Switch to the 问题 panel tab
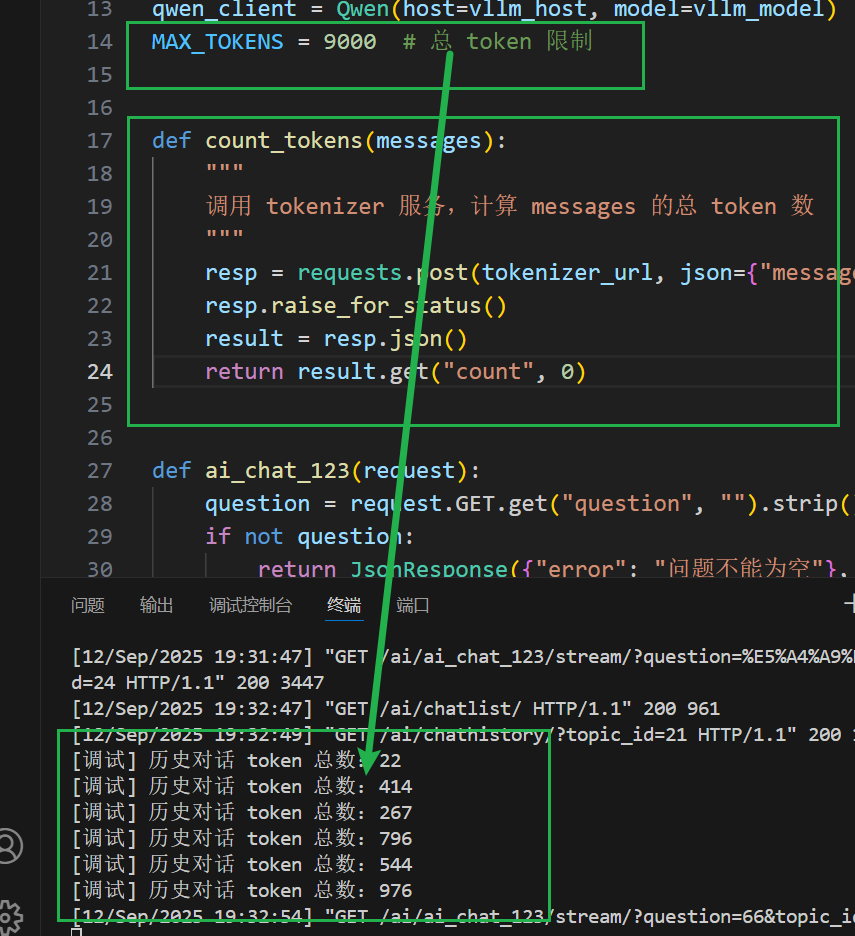 tap(88, 605)
